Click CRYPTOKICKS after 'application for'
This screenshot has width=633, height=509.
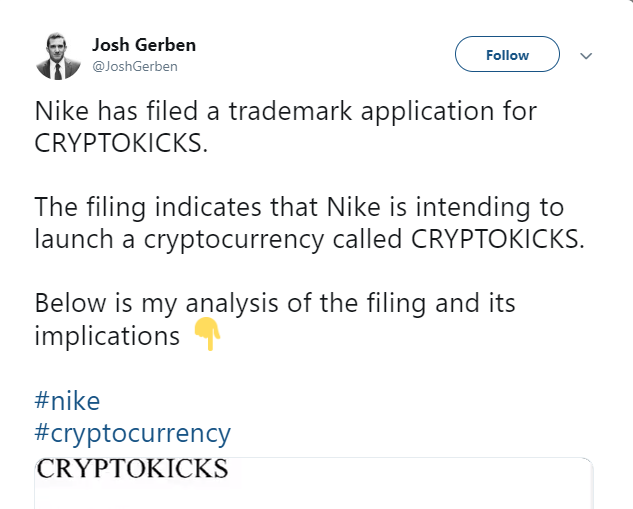click(x=121, y=143)
